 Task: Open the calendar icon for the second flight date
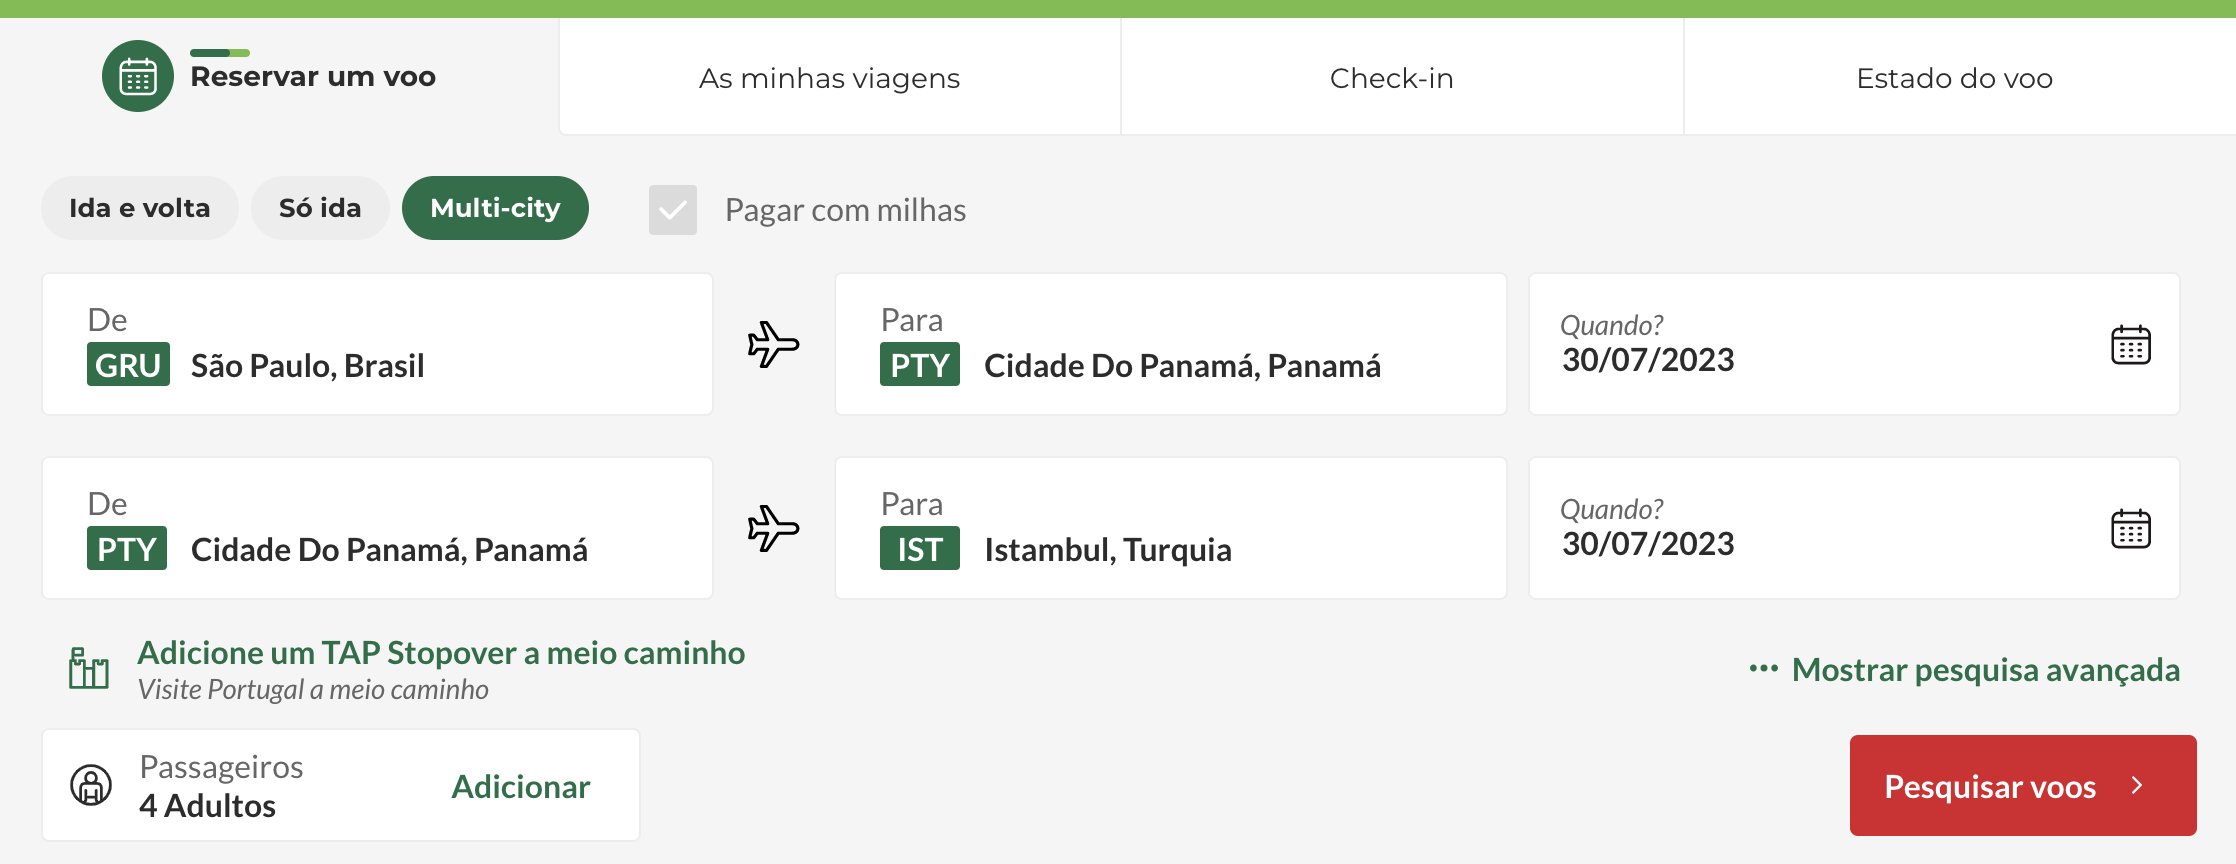(2130, 529)
